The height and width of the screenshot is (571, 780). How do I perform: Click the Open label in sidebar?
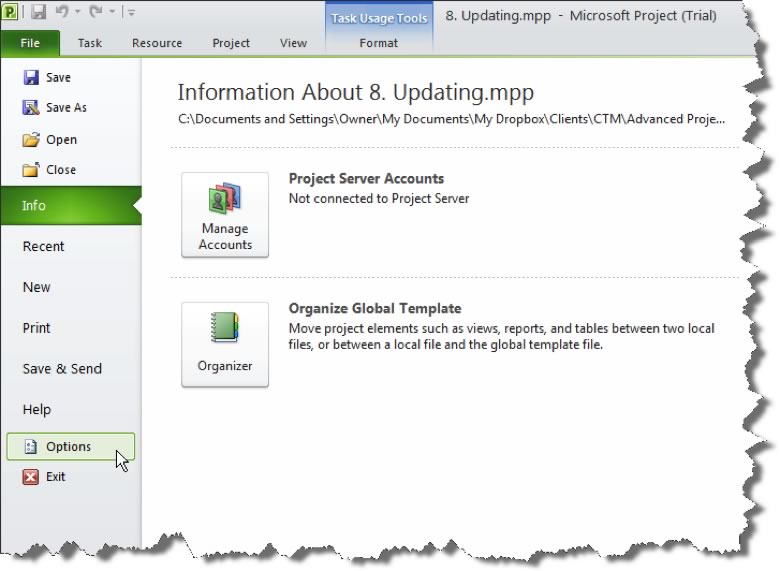62,140
